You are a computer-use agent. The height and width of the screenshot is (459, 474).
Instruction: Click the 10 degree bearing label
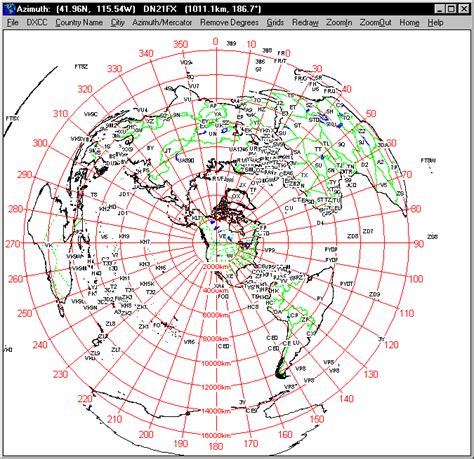(251, 44)
